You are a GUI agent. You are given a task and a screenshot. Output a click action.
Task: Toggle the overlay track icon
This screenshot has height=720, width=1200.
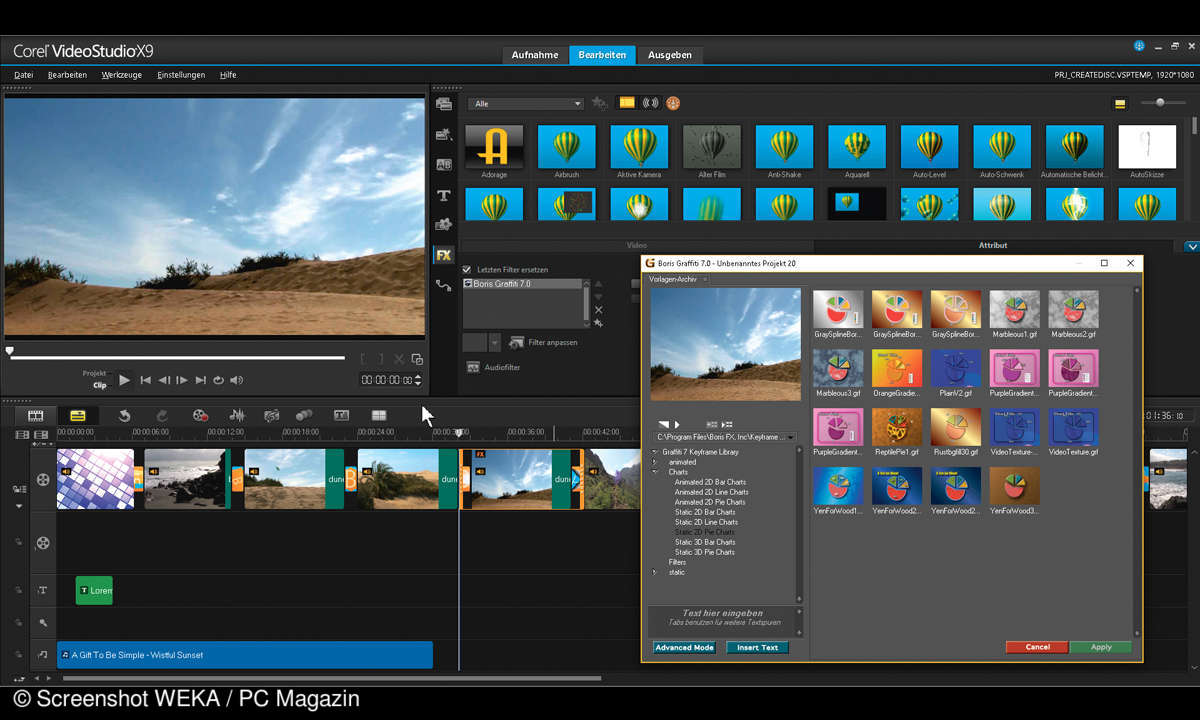43,543
